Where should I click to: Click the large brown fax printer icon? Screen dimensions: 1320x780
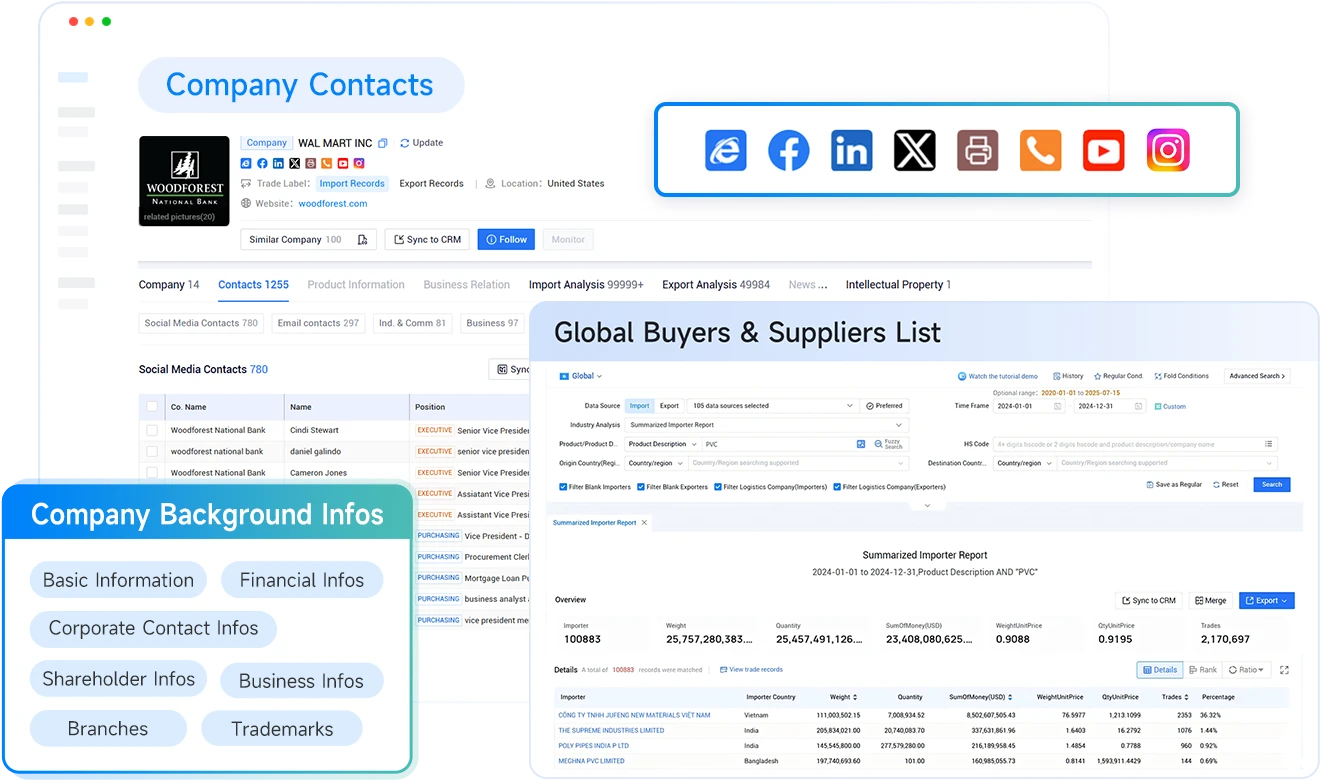click(x=978, y=150)
